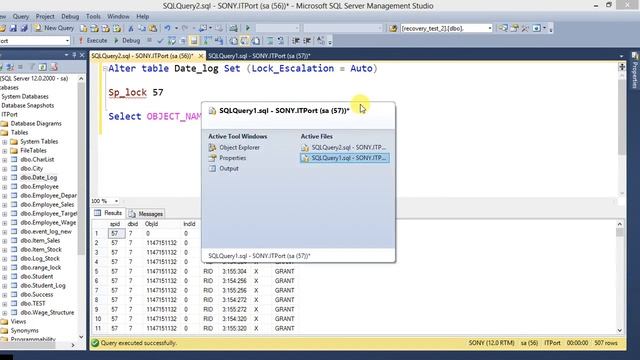Expand the dbo.Date_Log table node

pos(4,178)
